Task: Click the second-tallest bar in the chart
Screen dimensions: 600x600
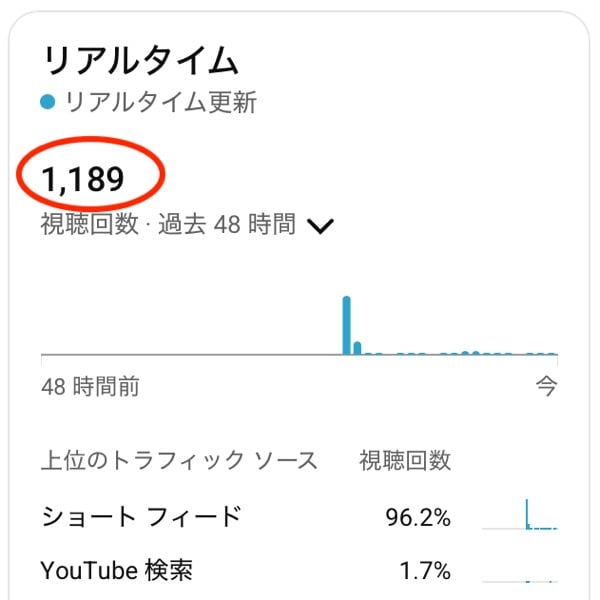Action: [x=358, y=348]
